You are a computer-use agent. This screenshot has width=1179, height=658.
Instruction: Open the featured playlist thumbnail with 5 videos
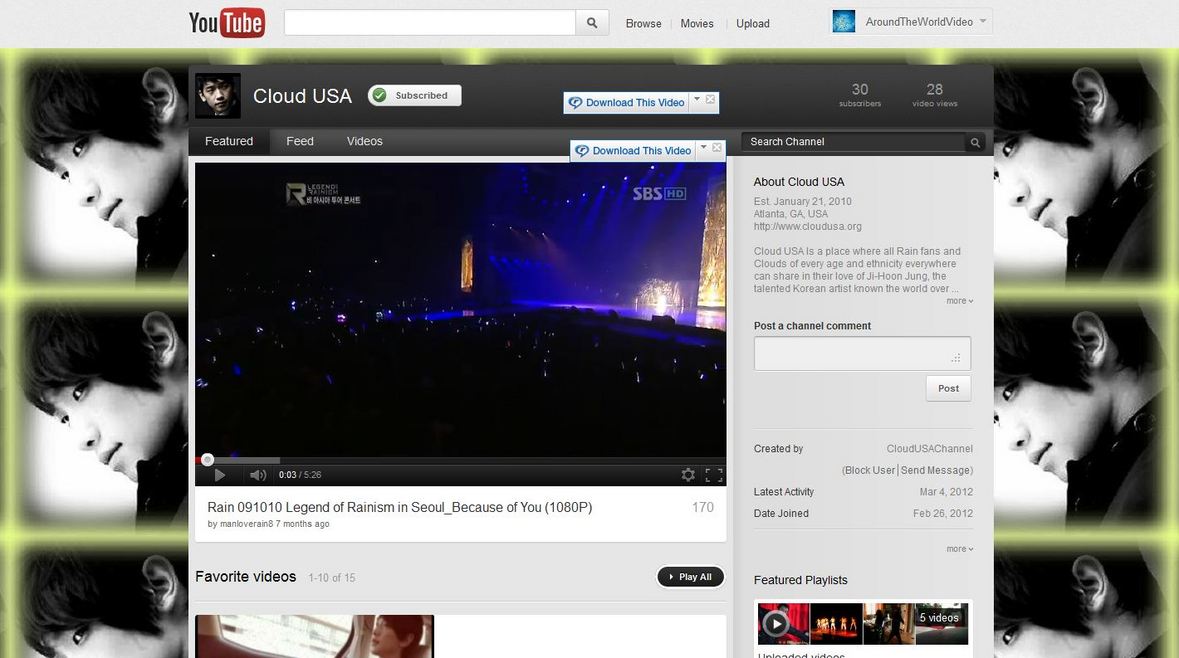click(x=862, y=623)
